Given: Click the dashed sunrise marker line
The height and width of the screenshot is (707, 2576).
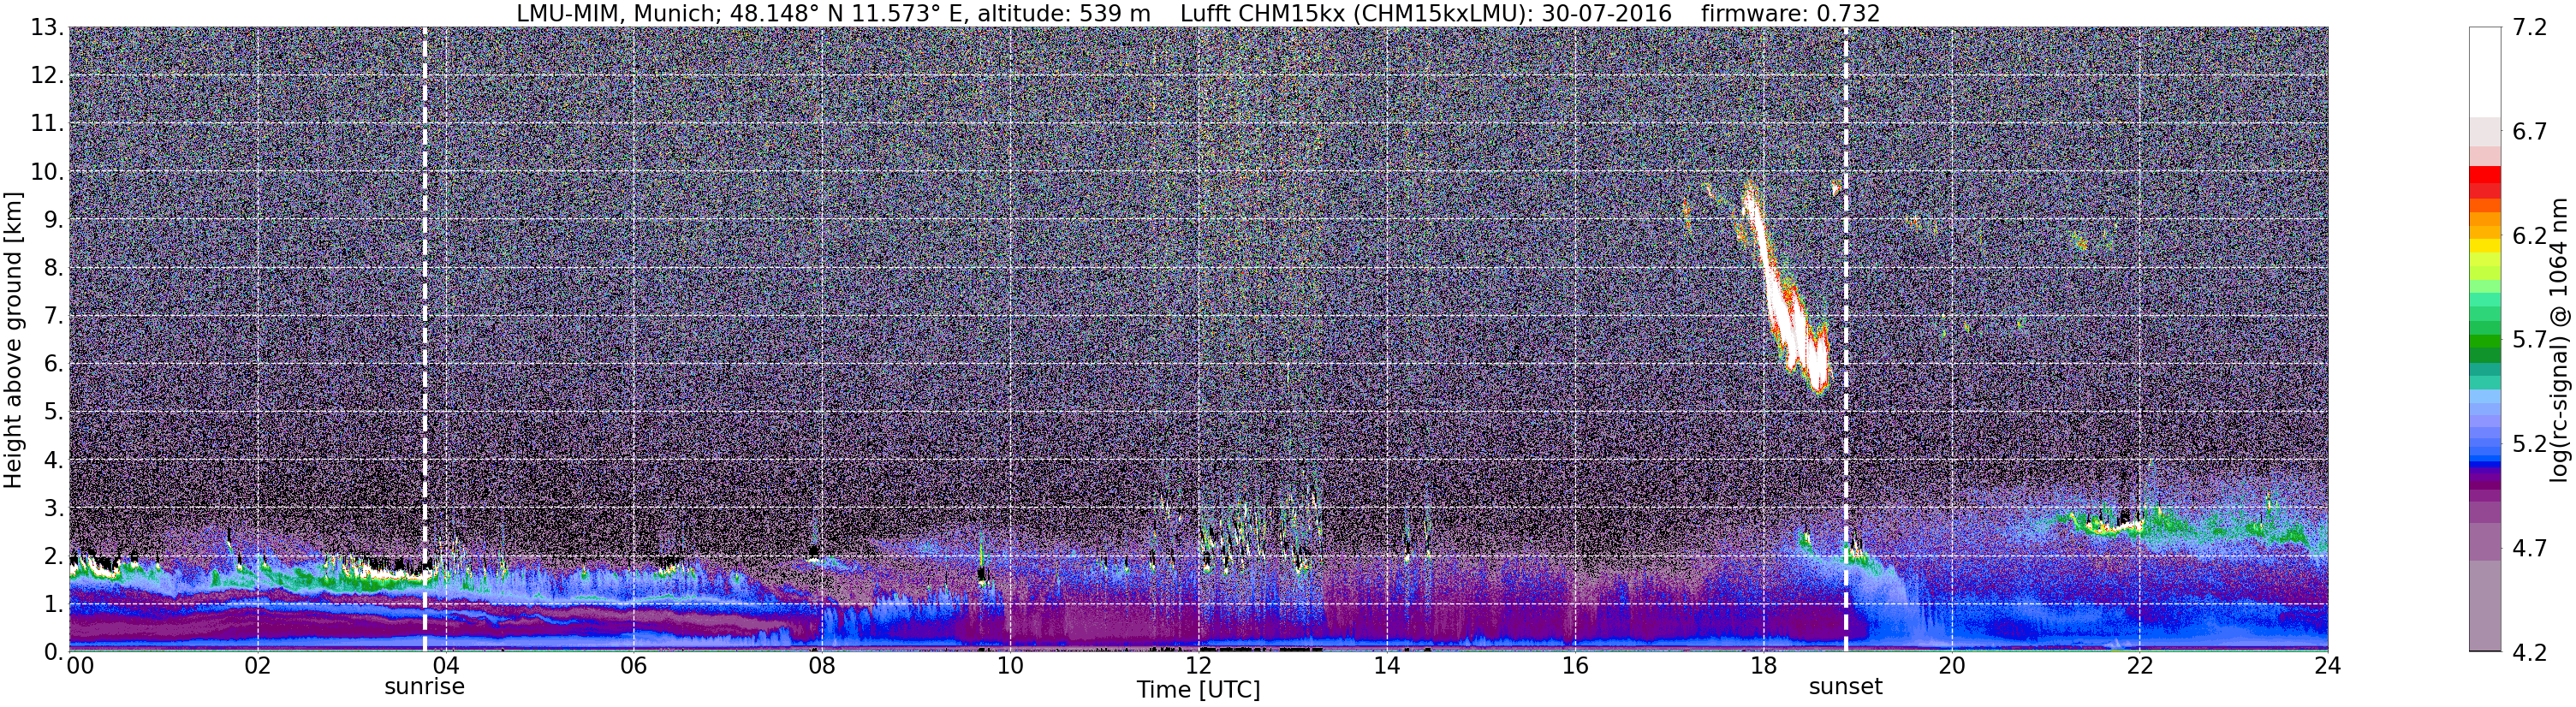Looking at the screenshot, I should (425, 340).
